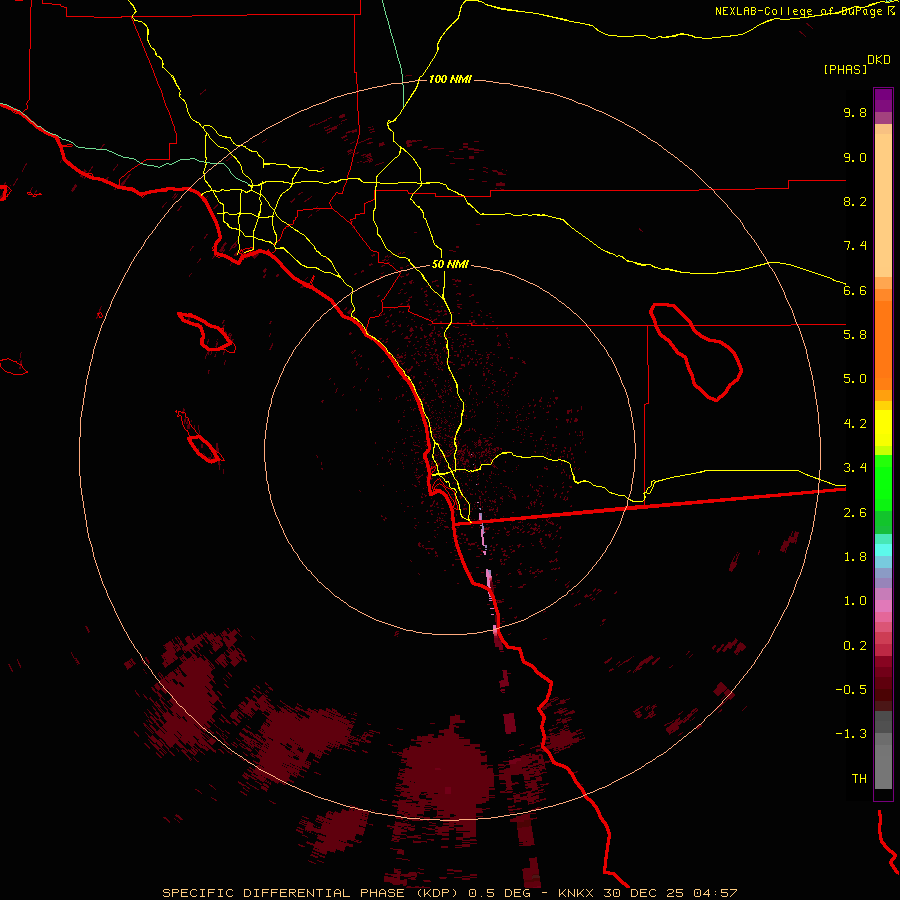Click the 30 DEC 25 date in the caption
This screenshot has width=900, height=900.
[x=645, y=893]
